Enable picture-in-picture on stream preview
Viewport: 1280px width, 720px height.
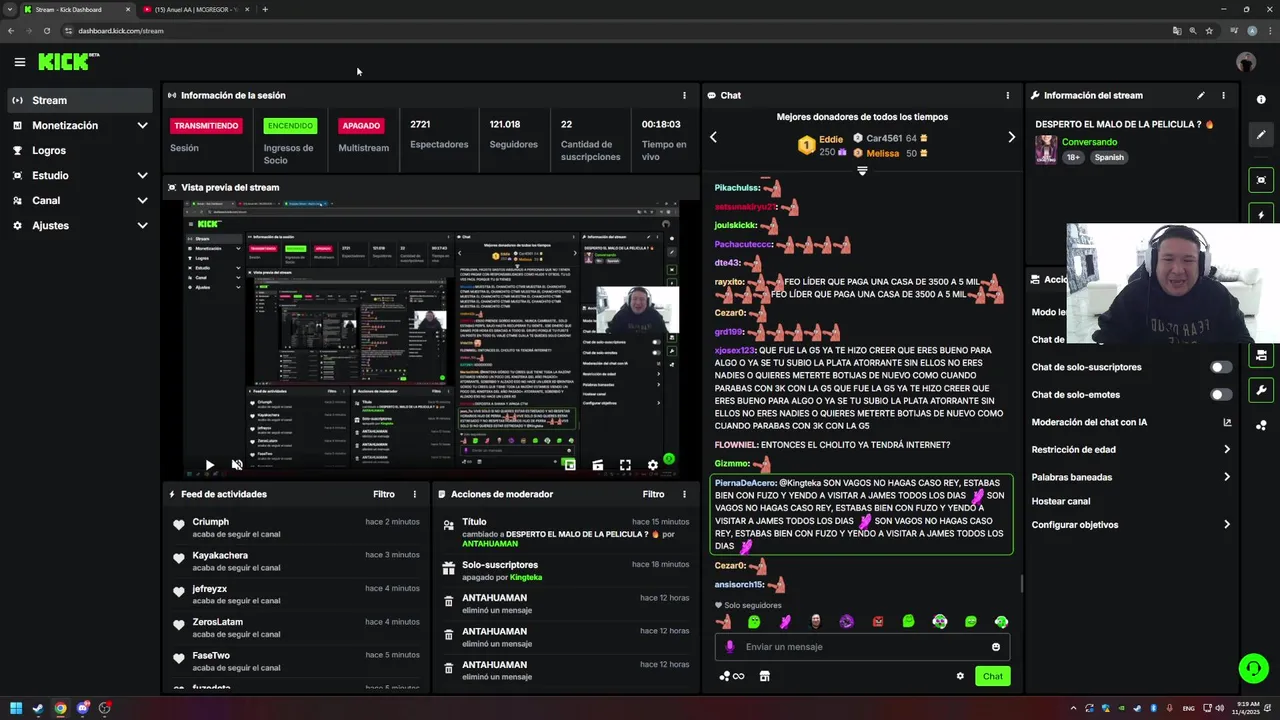point(569,465)
